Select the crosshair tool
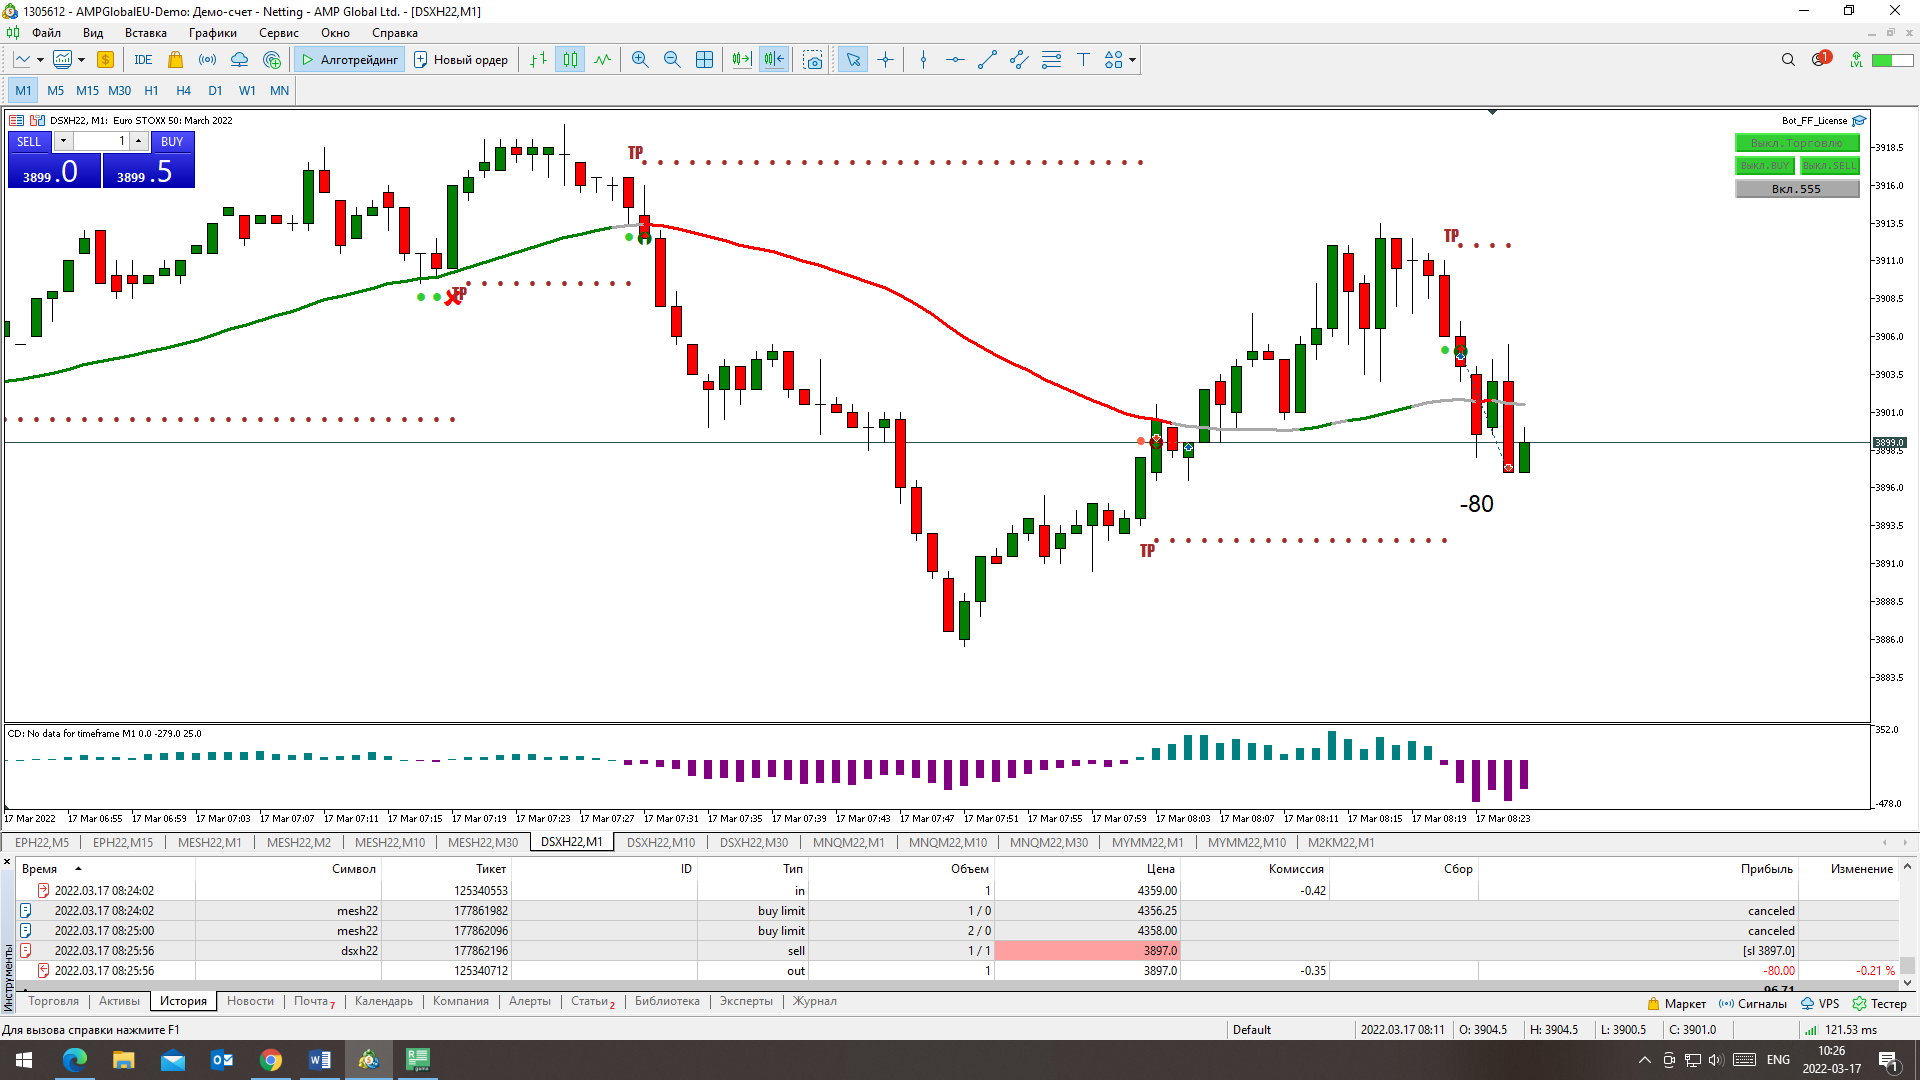The width and height of the screenshot is (1920, 1080). [885, 60]
